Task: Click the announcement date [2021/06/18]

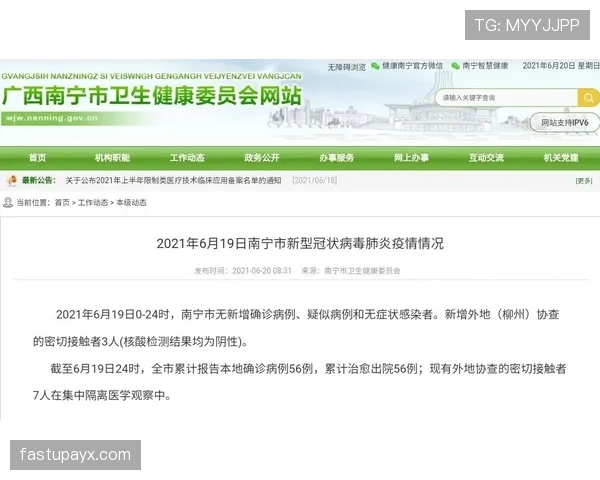Action: [x=315, y=180]
